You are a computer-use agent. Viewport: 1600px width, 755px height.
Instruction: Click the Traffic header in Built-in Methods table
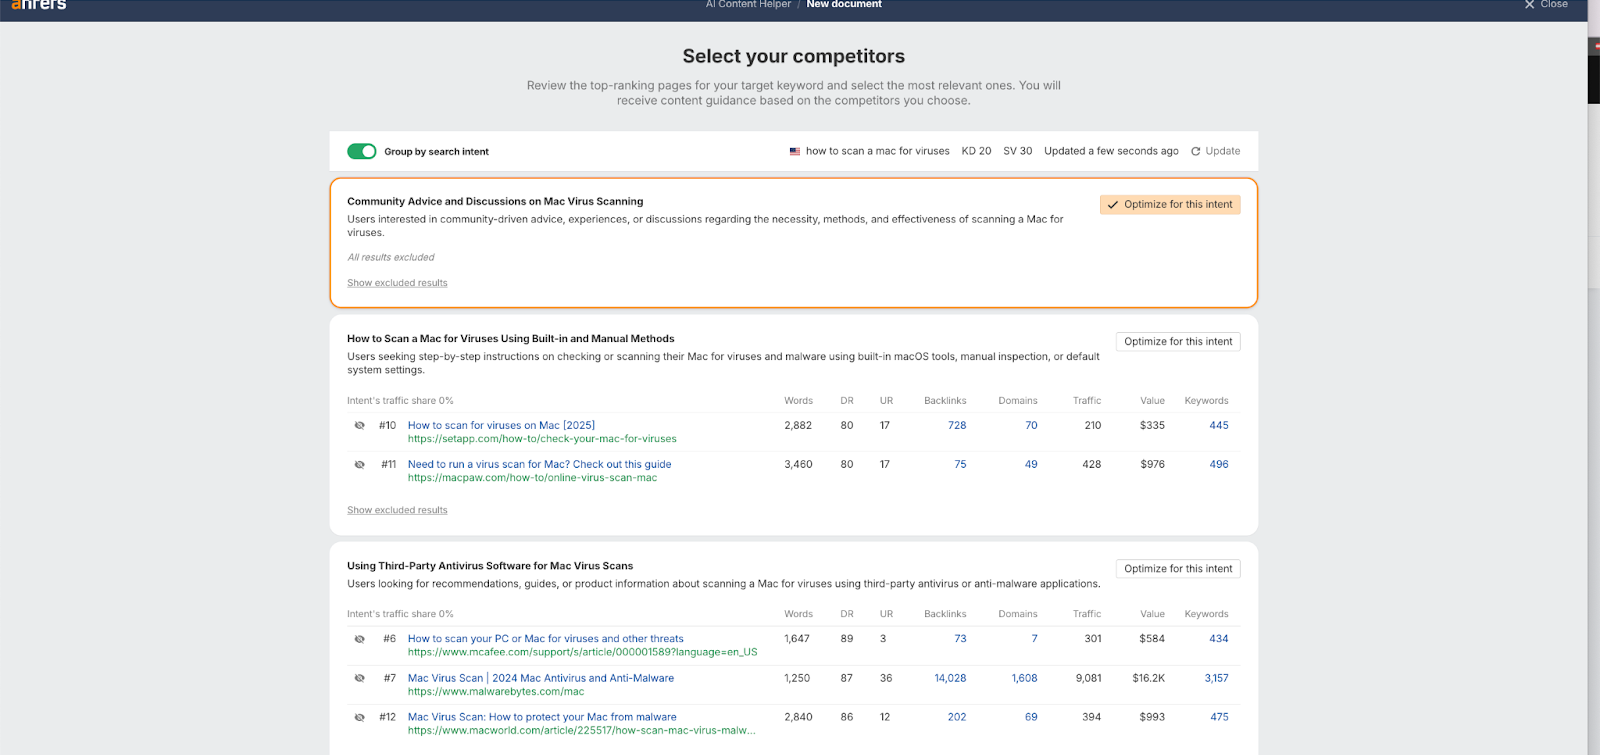tap(1087, 401)
